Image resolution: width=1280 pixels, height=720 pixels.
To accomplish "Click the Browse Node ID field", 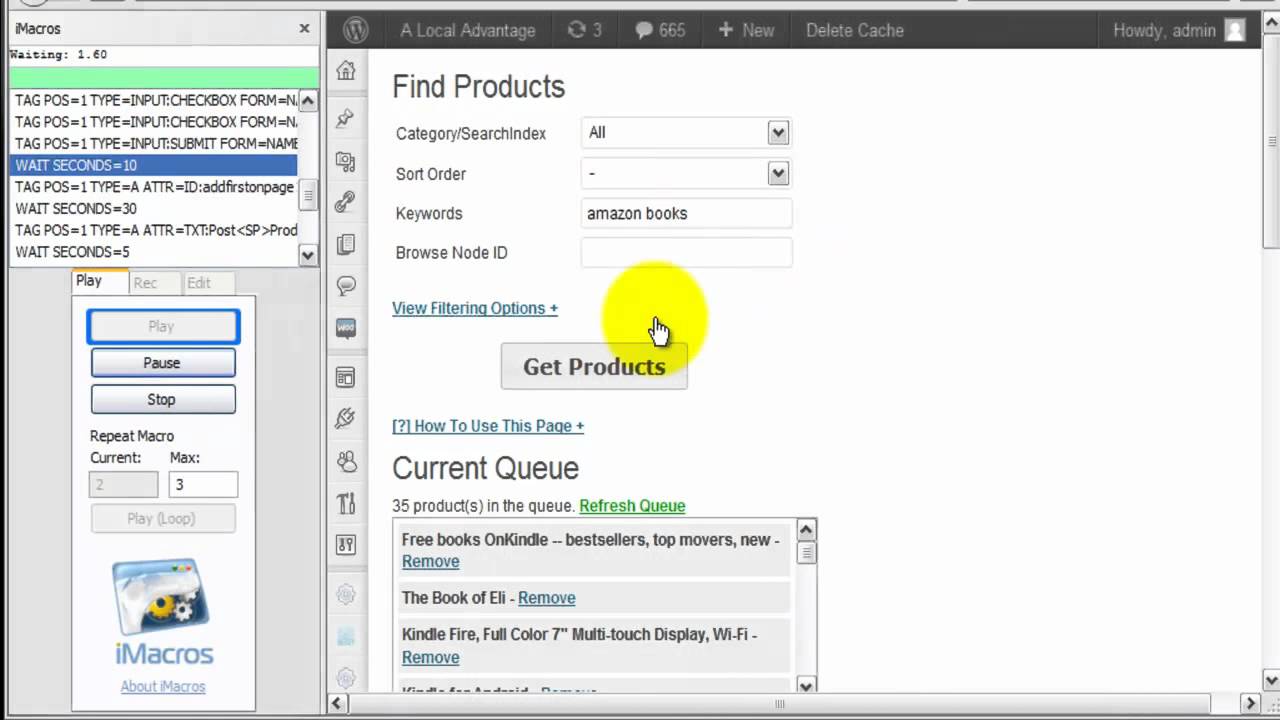I will tap(686, 252).
